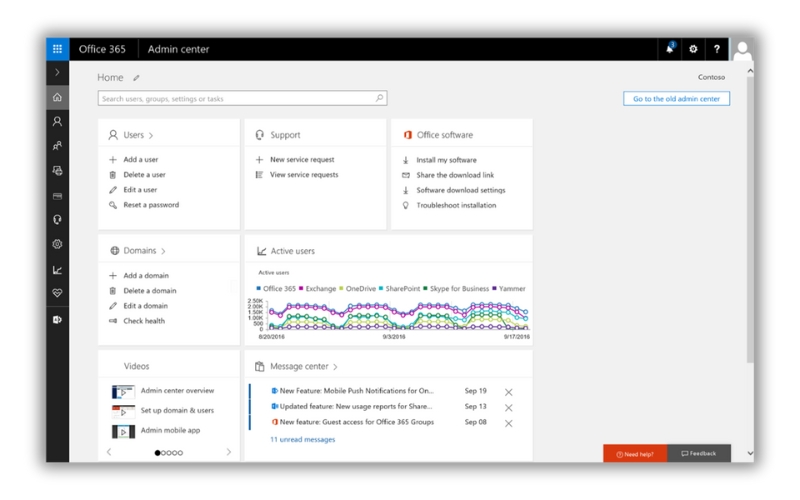Dismiss the Sep 08 message
Image resolution: width=800 pixels, height=500 pixels.
coord(509,423)
